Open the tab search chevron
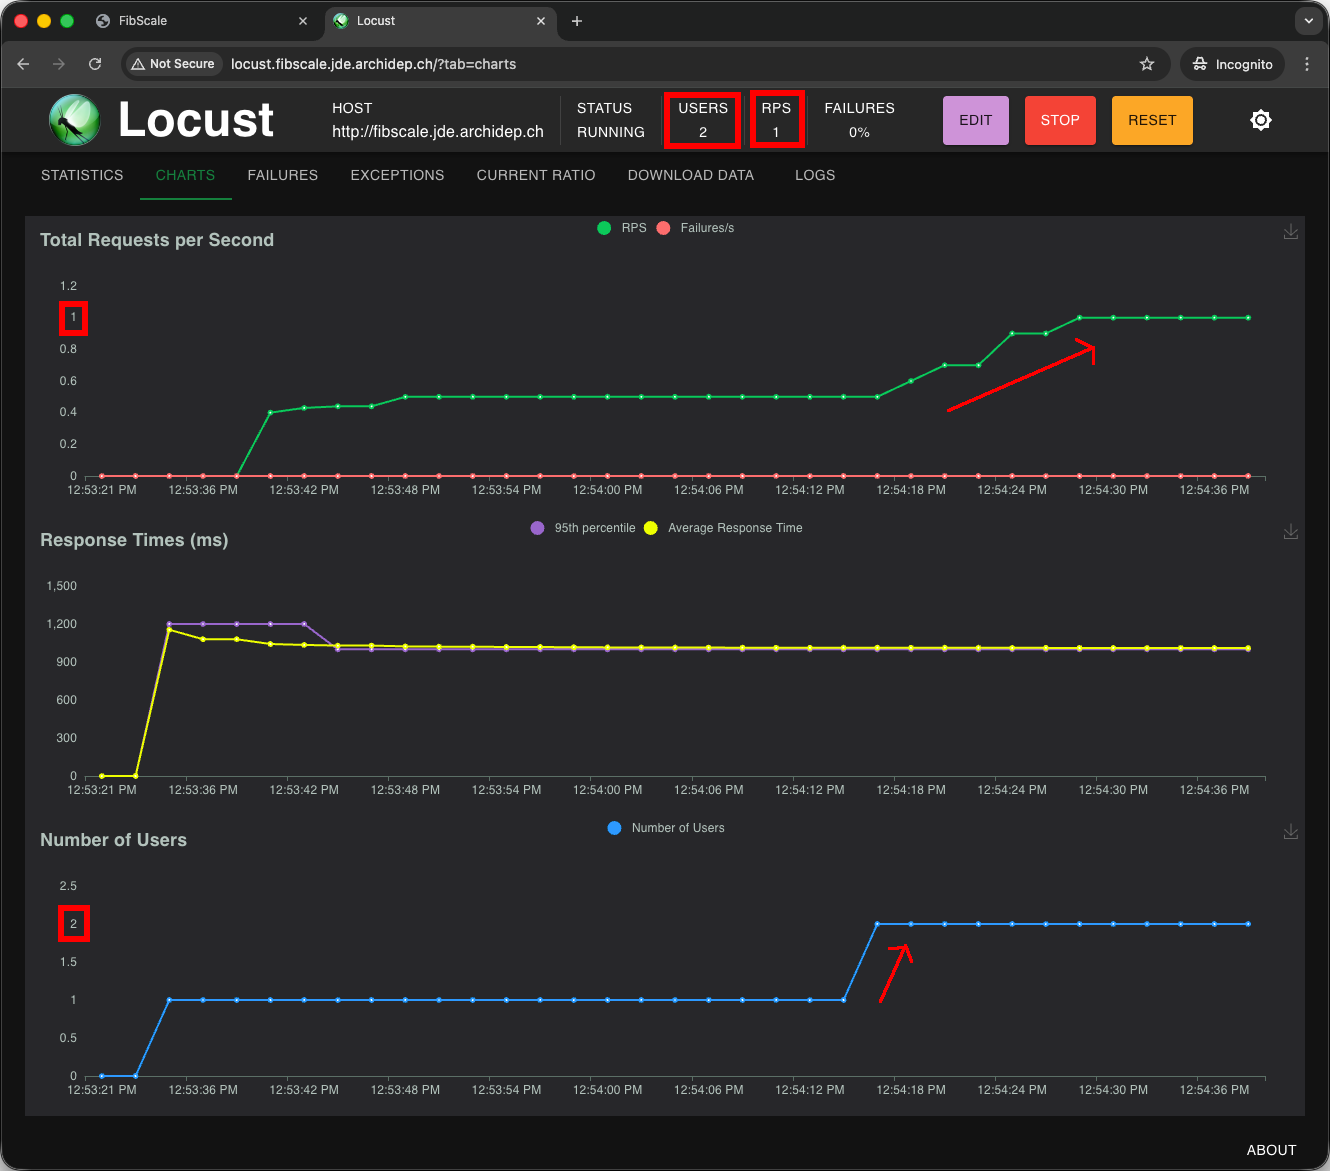1330x1171 pixels. click(1309, 21)
